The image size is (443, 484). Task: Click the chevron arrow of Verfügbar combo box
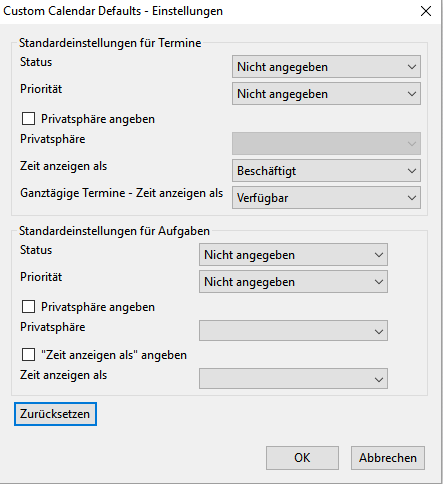[412, 198]
